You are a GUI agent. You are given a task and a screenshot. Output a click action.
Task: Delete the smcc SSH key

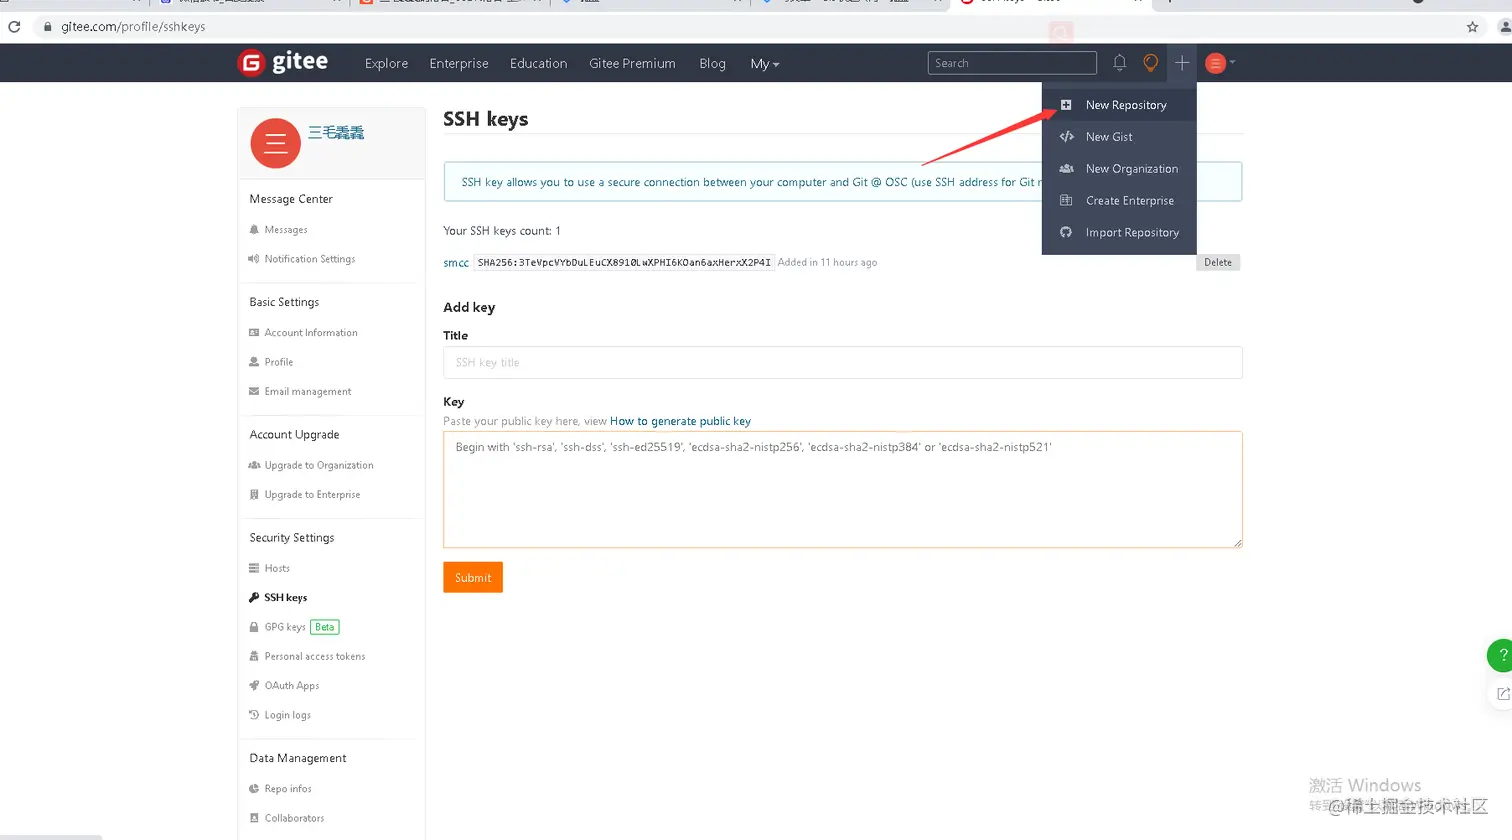(1218, 262)
